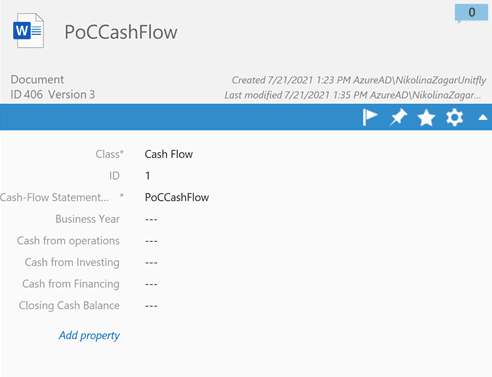Click the flag follow icon
The image size is (492, 377).
(x=370, y=117)
